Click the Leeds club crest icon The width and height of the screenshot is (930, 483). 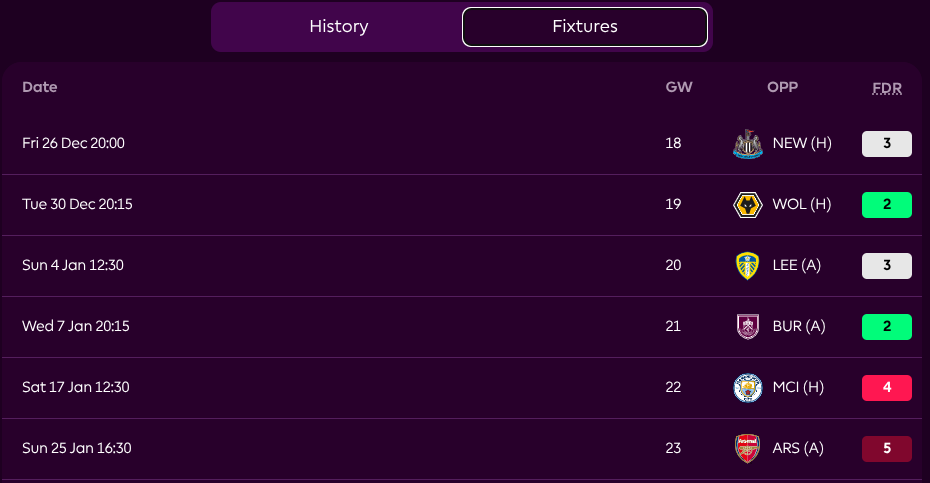(x=747, y=266)
